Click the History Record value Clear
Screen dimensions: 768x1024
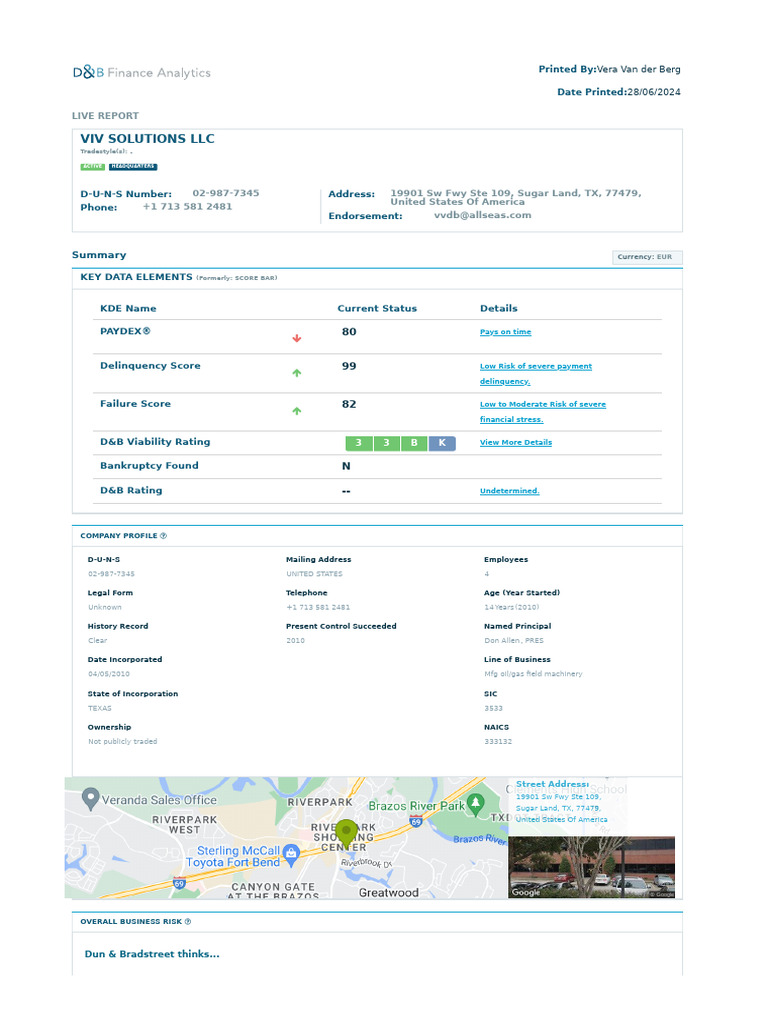[x=98, y=641]
